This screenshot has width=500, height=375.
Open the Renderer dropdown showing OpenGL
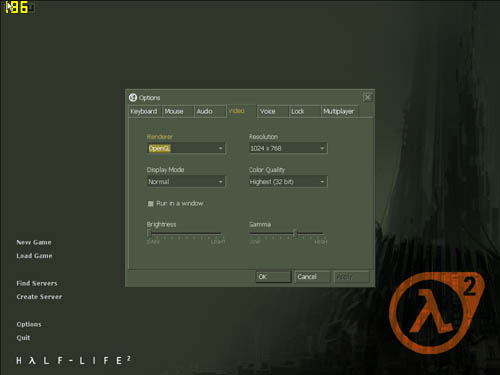186,148
